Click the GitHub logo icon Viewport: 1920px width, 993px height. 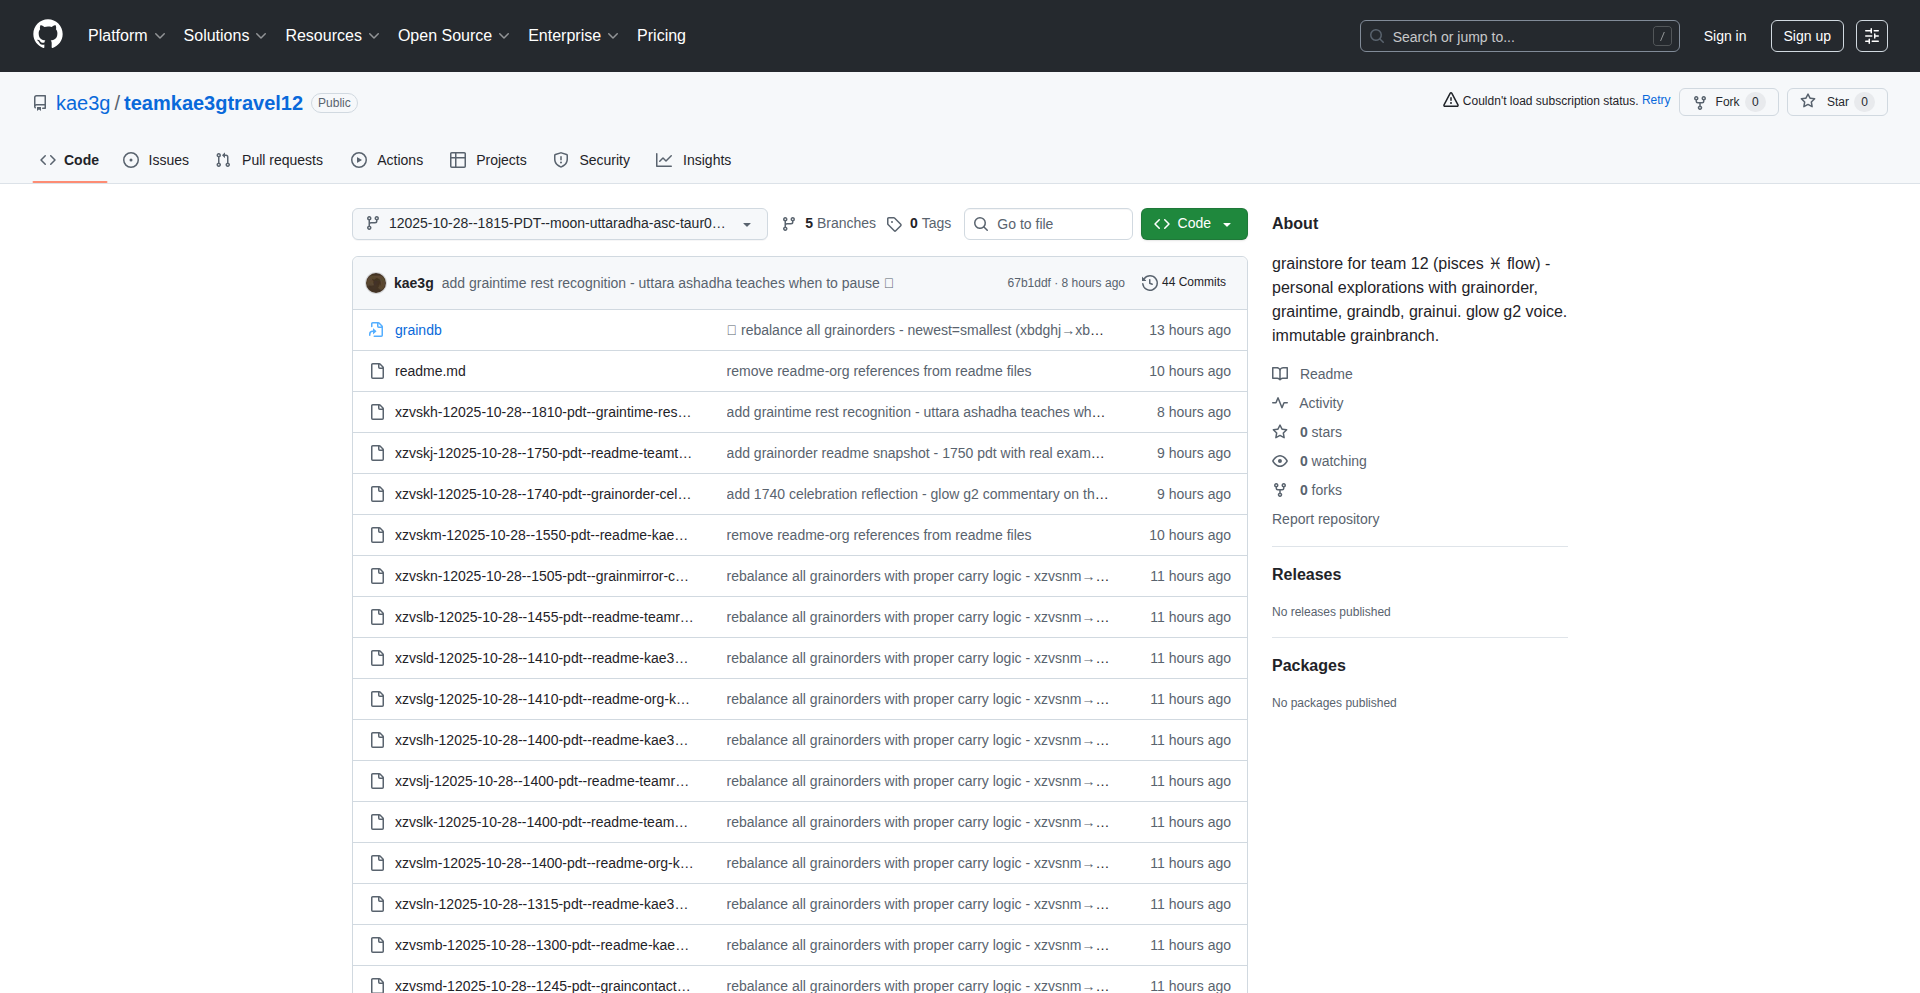pyautogui.click(x=48, y=35)
